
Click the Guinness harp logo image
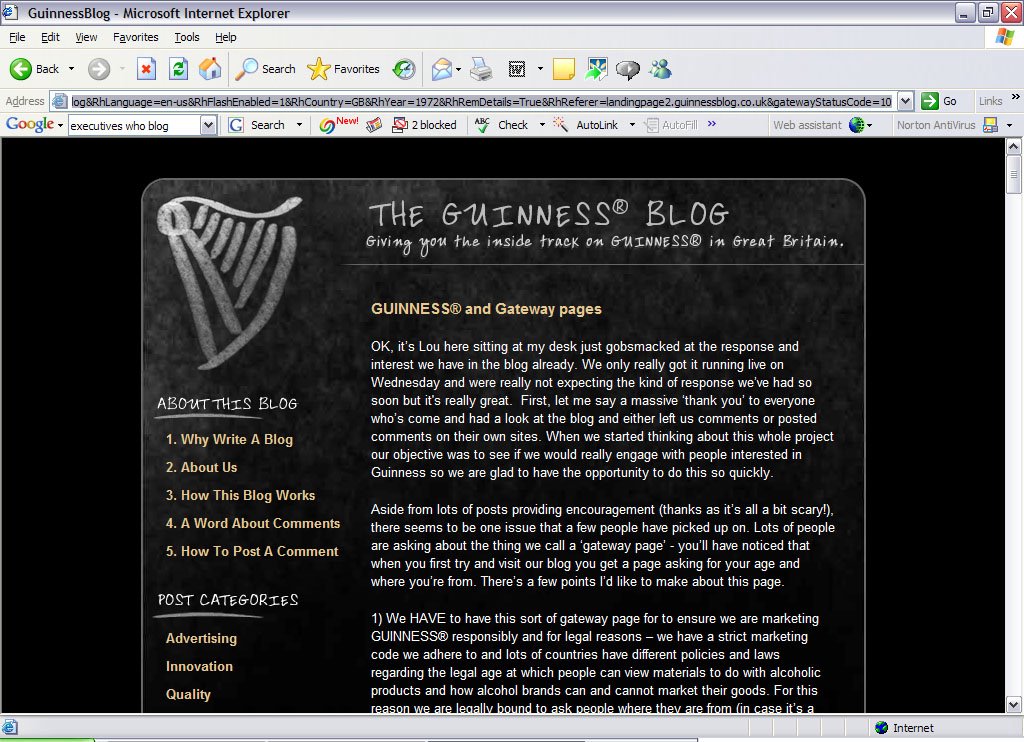(x=229, y=283)
